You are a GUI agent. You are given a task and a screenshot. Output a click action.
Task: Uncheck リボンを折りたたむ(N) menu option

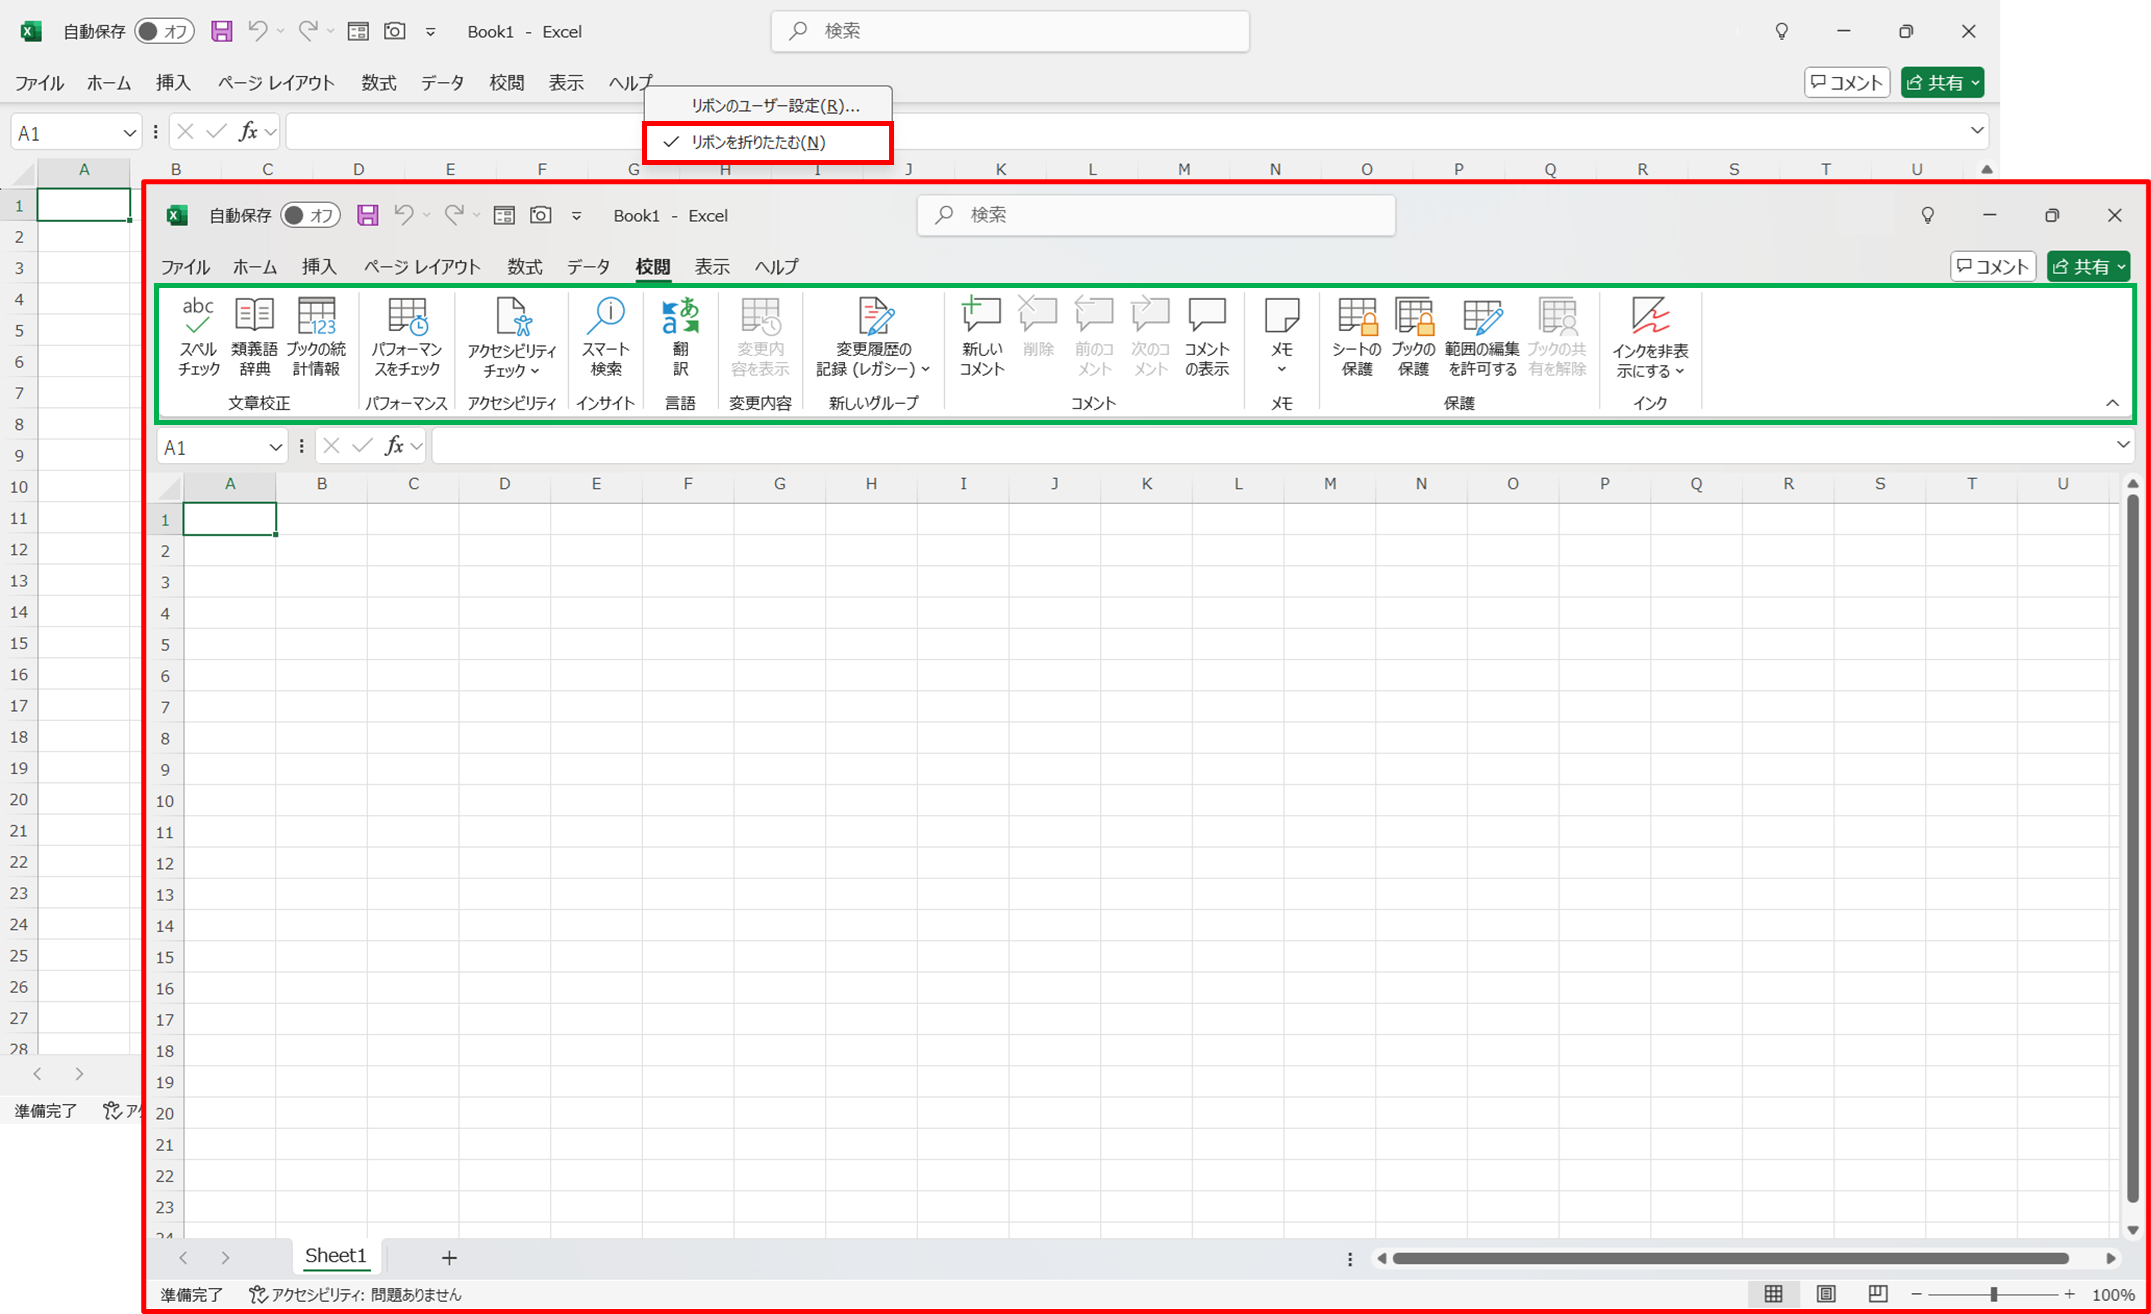(x=768, y=142)
